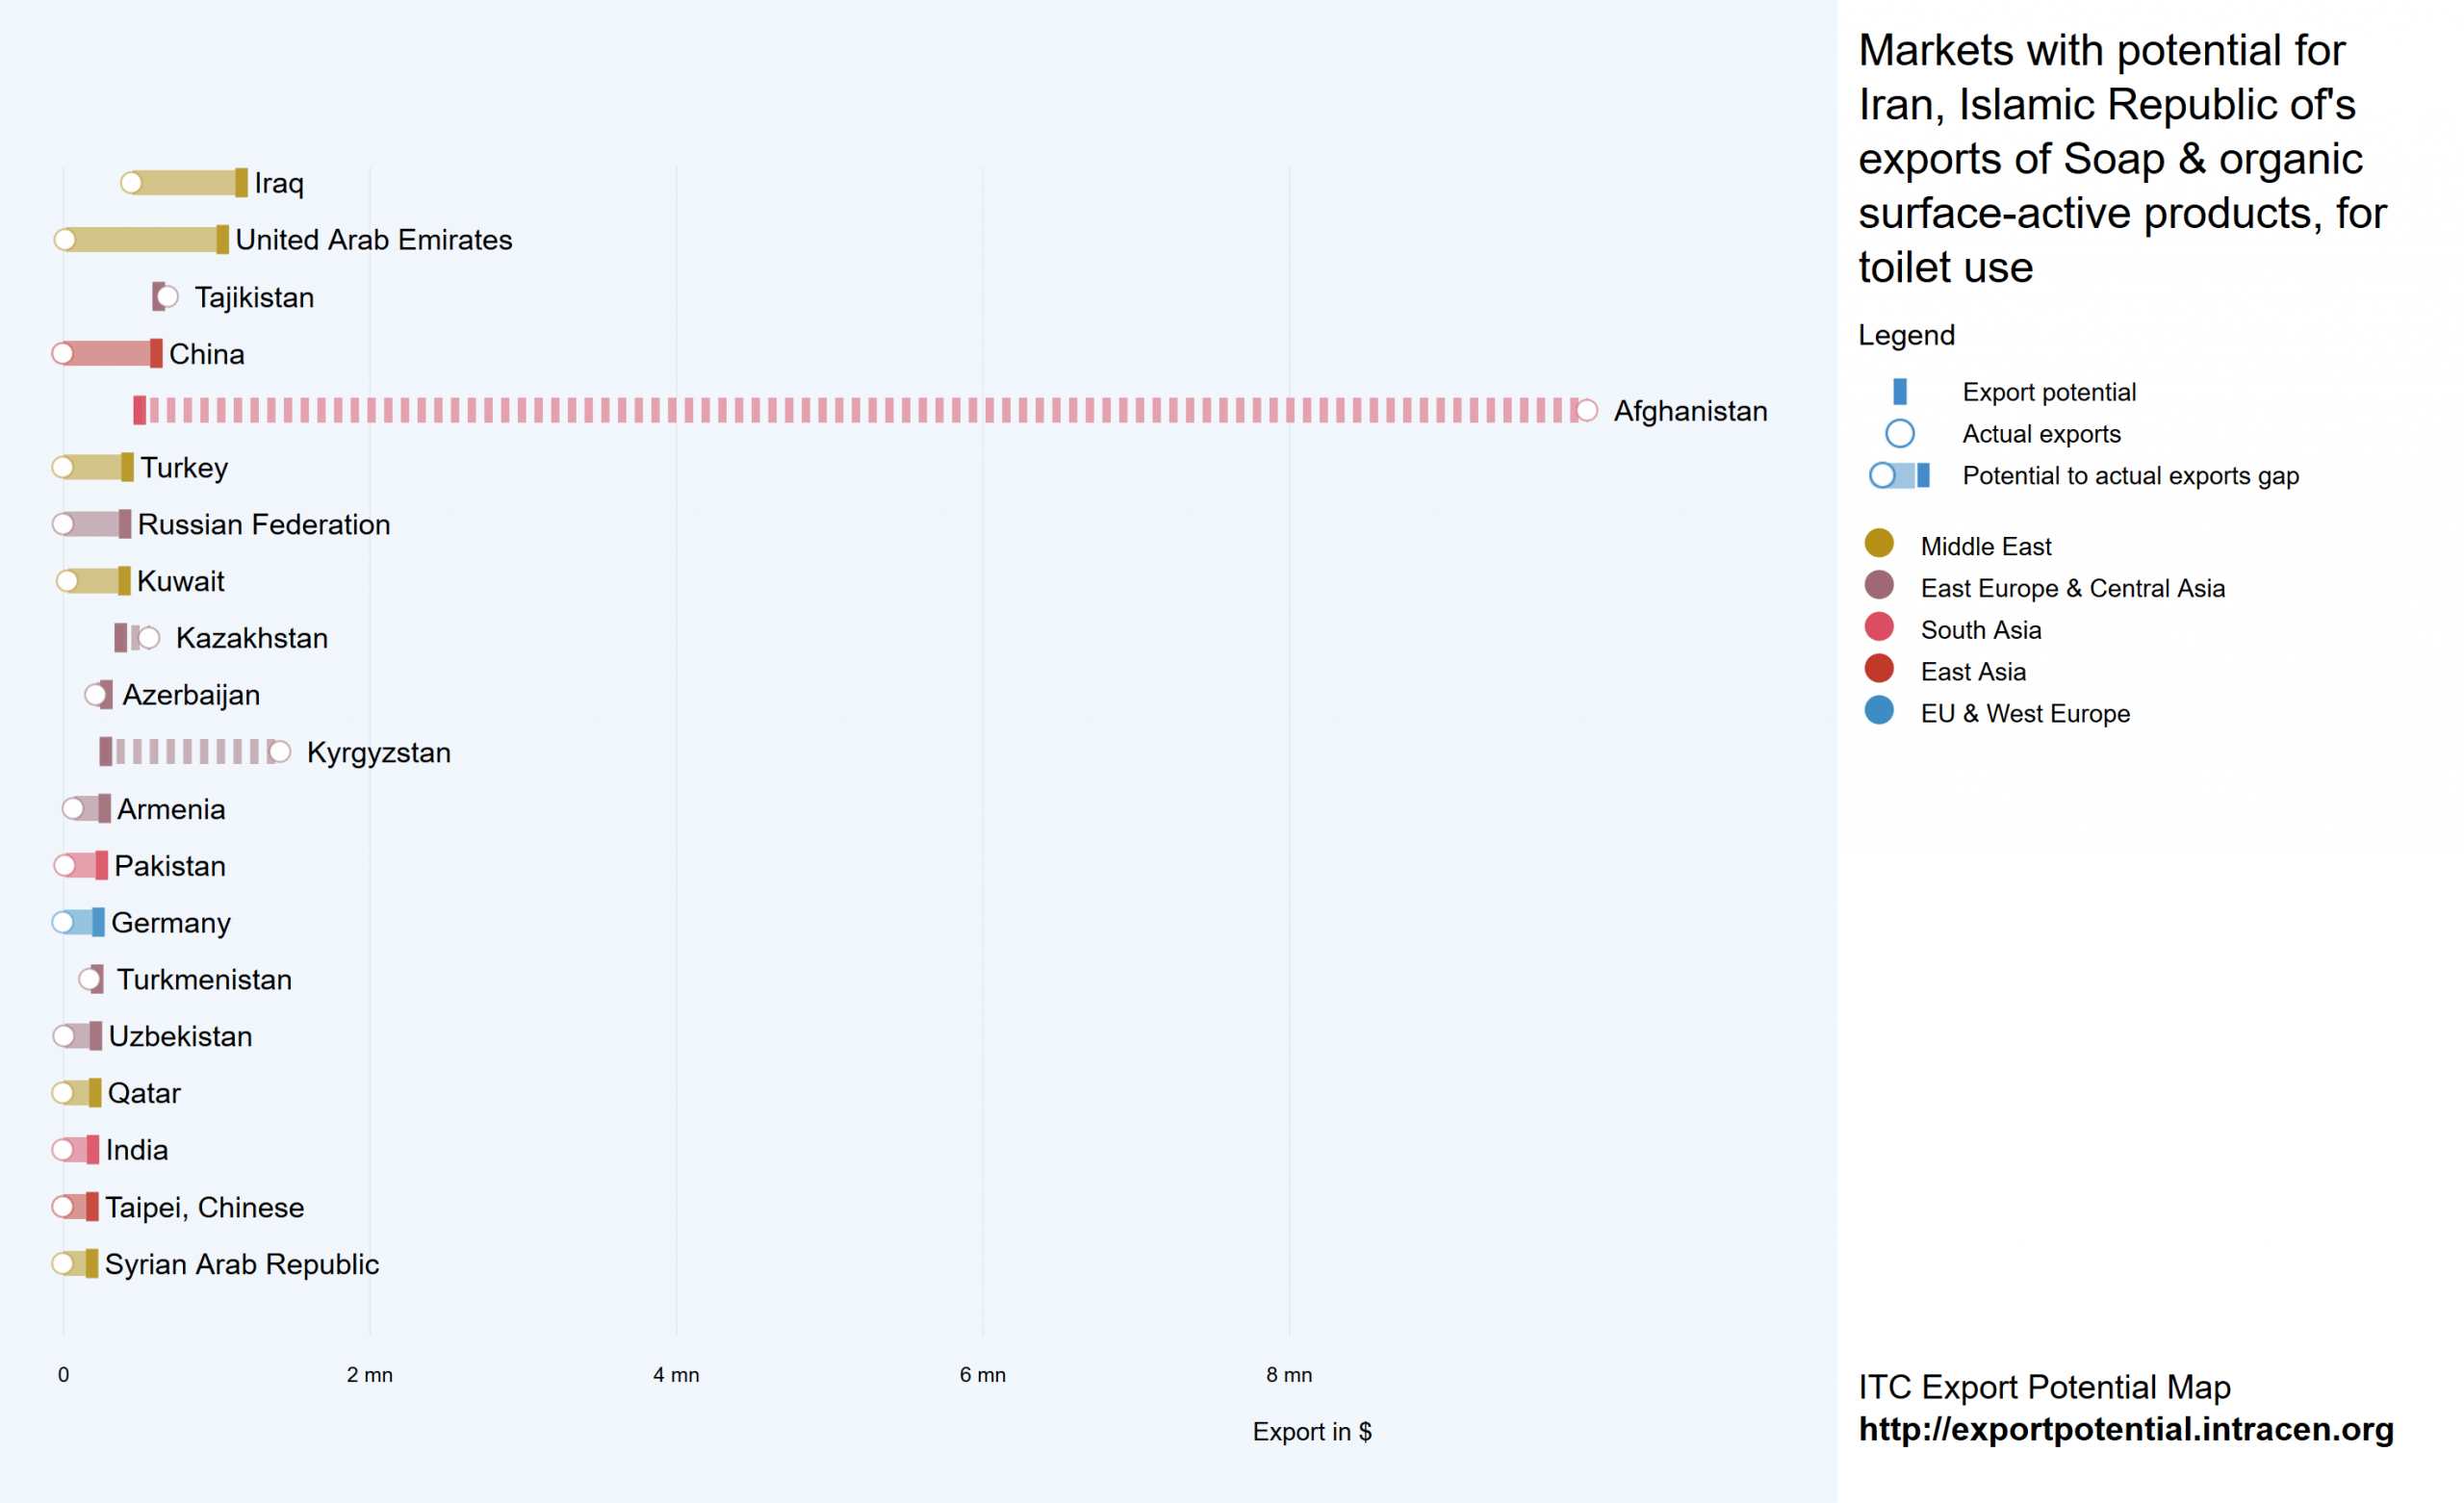Click the Potential to actual exports gap legend
Viewport: 2464px width, 1503px height.
point(1899,476)
